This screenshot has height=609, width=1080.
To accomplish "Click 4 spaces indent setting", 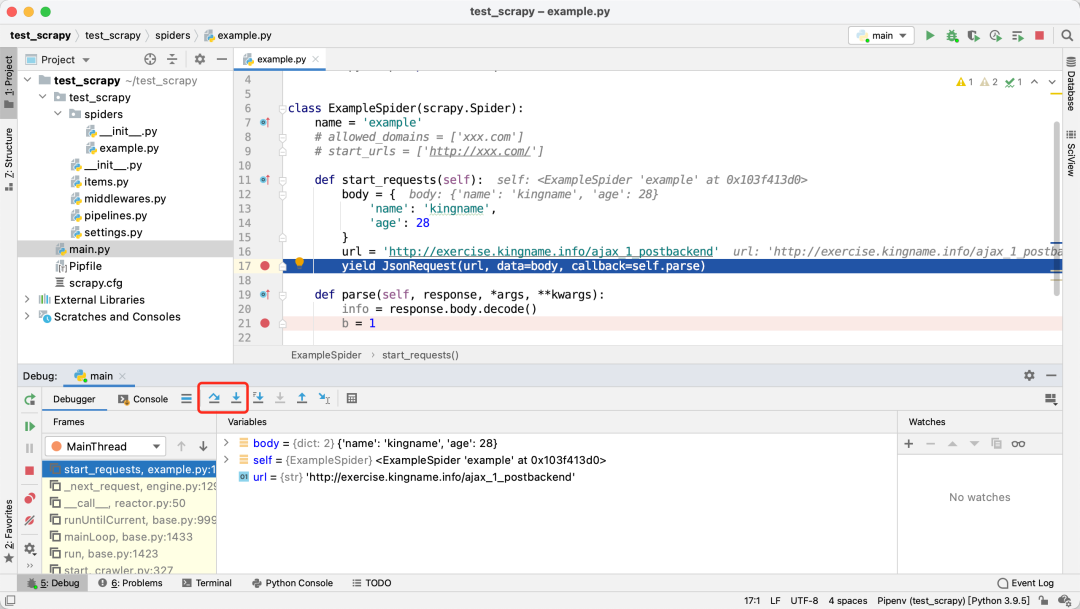I will tap(847, 601).
